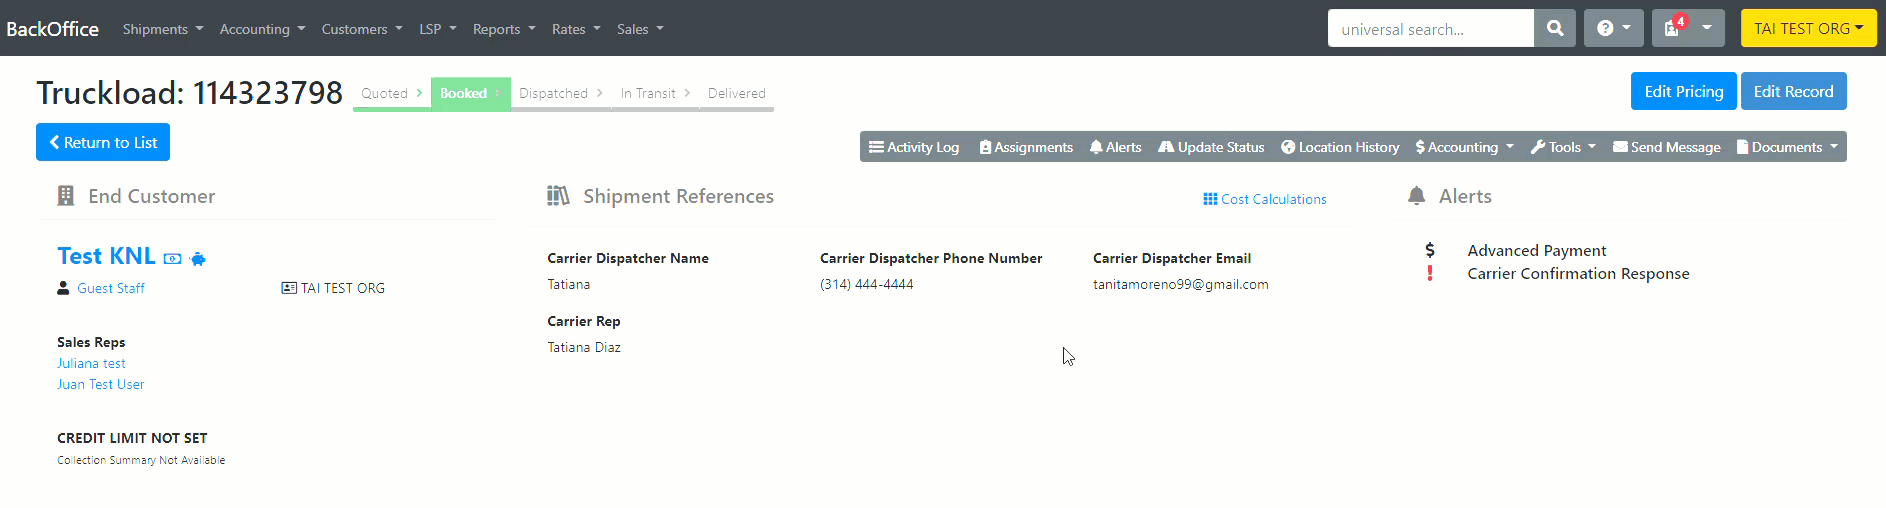Image resolution: width=1886 pixels, height=508 pixels.
Task: Expand the Tools dropdown
Action: (x=1563, y=147)
